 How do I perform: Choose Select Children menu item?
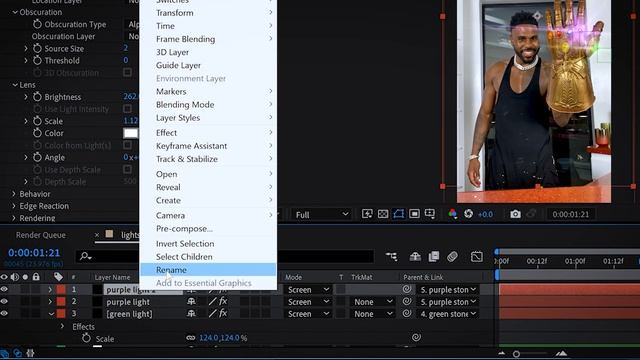(208, 257)
